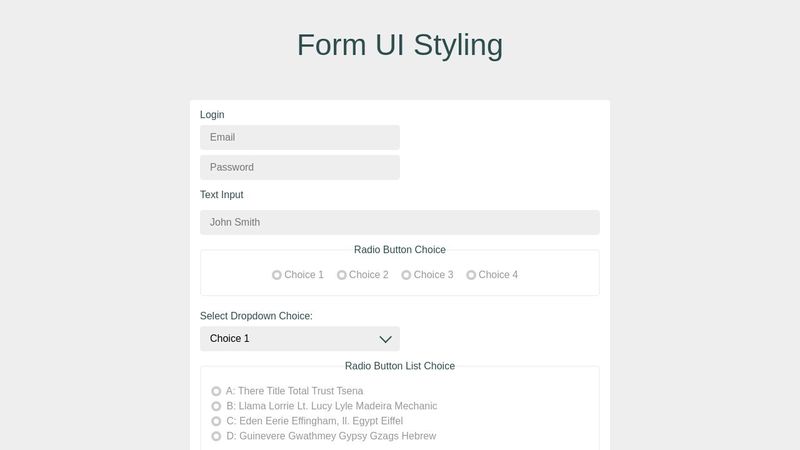This screenshot has height=450, width=800.
Task: Click the Select Dropdown Choice label
Action: coord(256,316)
